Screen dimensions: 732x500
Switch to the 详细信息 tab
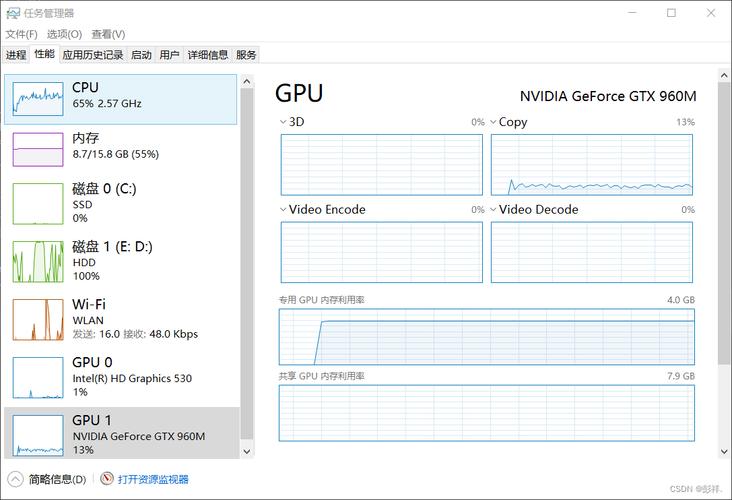point(208,55)
